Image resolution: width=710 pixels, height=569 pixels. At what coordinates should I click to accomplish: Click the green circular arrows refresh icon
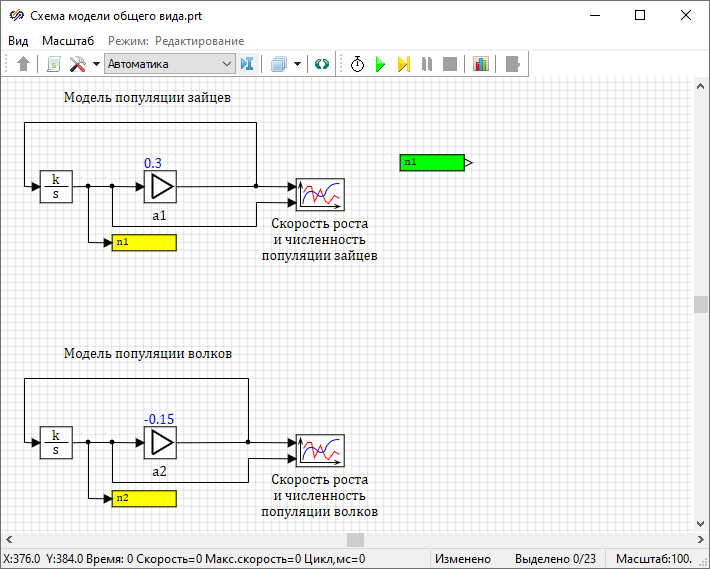(321, 64)
